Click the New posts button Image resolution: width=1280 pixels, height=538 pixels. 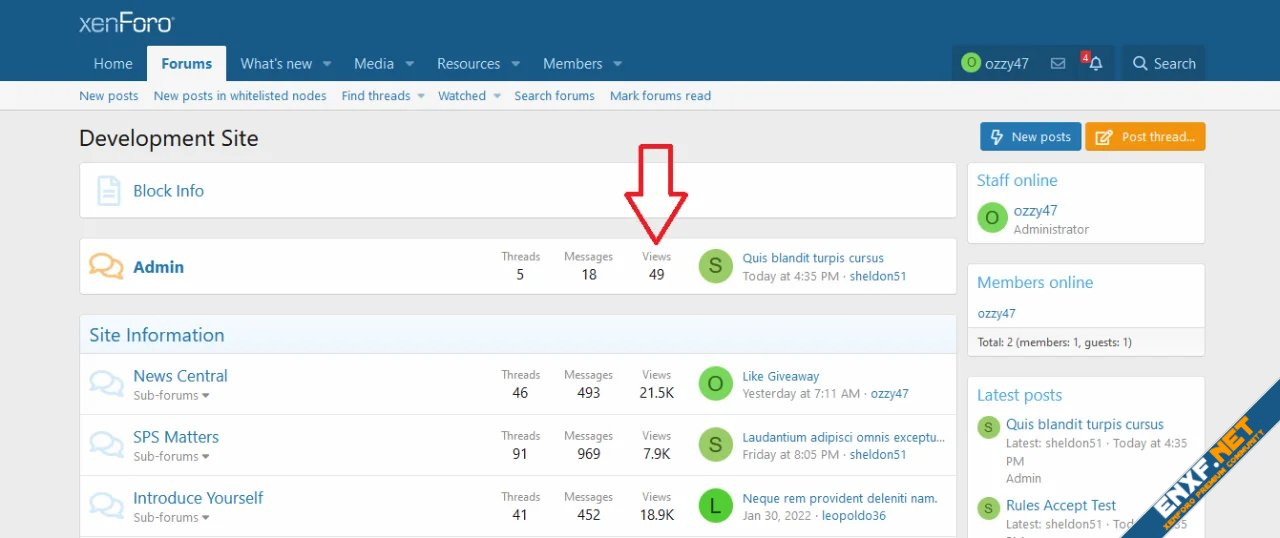(x=1030, y=137)
